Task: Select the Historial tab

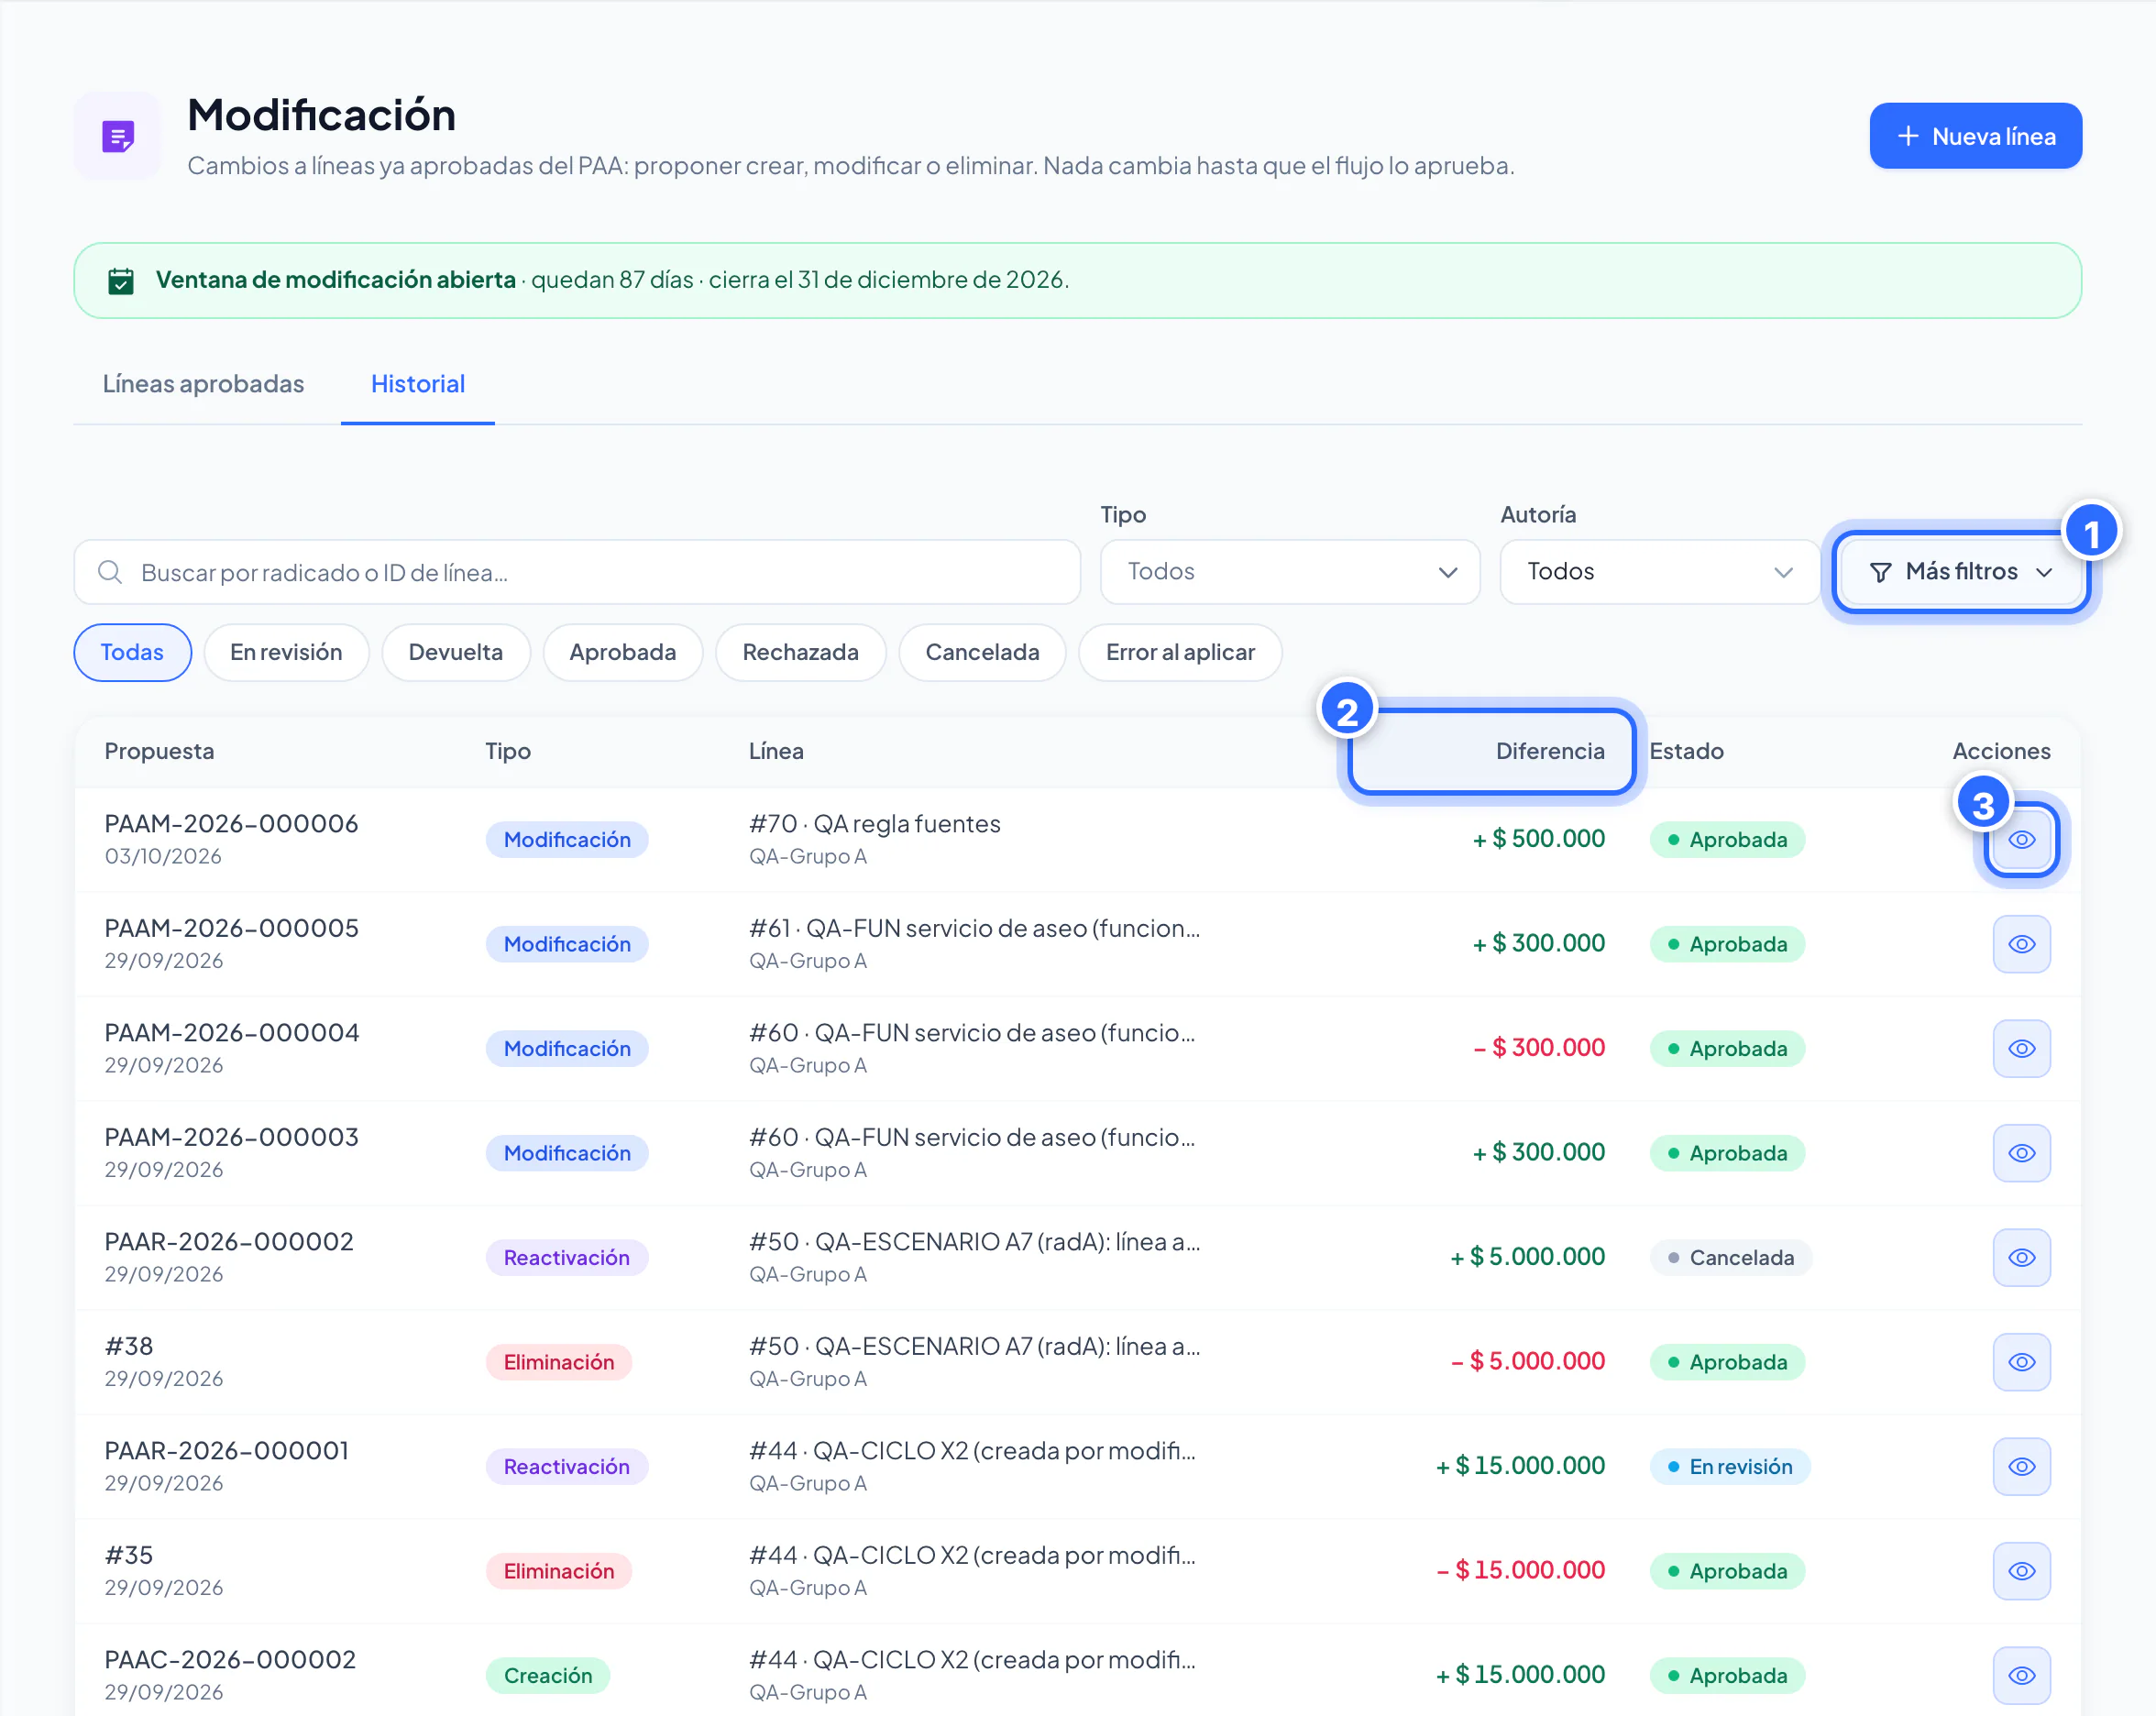Action: [418, 384]
